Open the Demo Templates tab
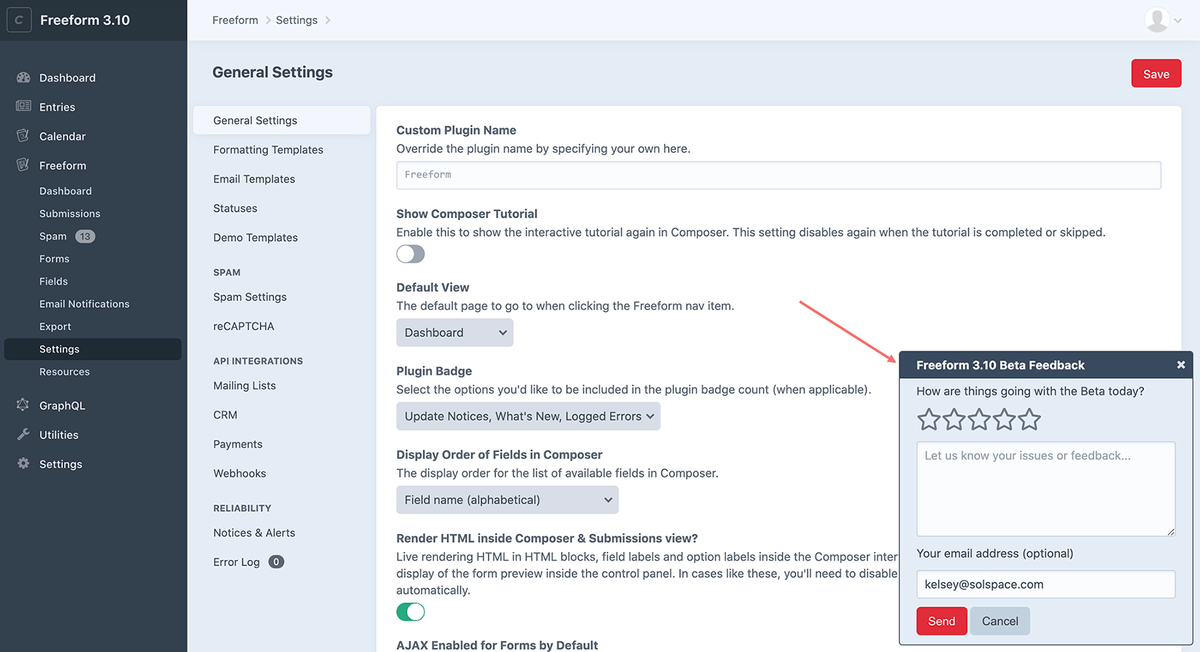Screen dimensions: 1200x652 point(255,238)
